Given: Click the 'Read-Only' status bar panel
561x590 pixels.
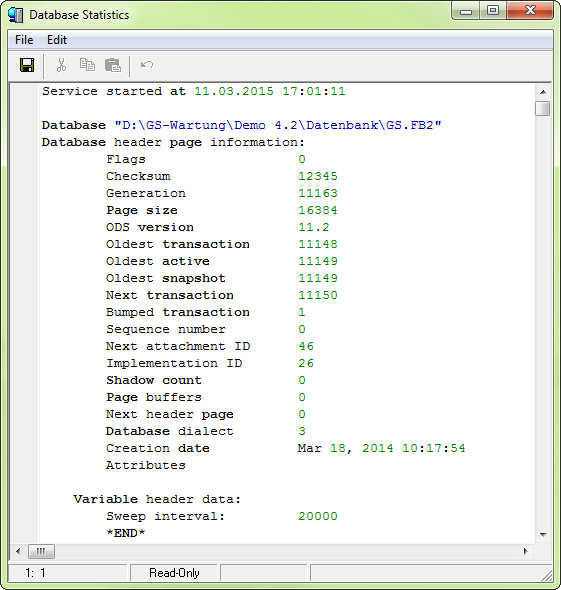Looking at the screenshot, I should tap(174, 573).
